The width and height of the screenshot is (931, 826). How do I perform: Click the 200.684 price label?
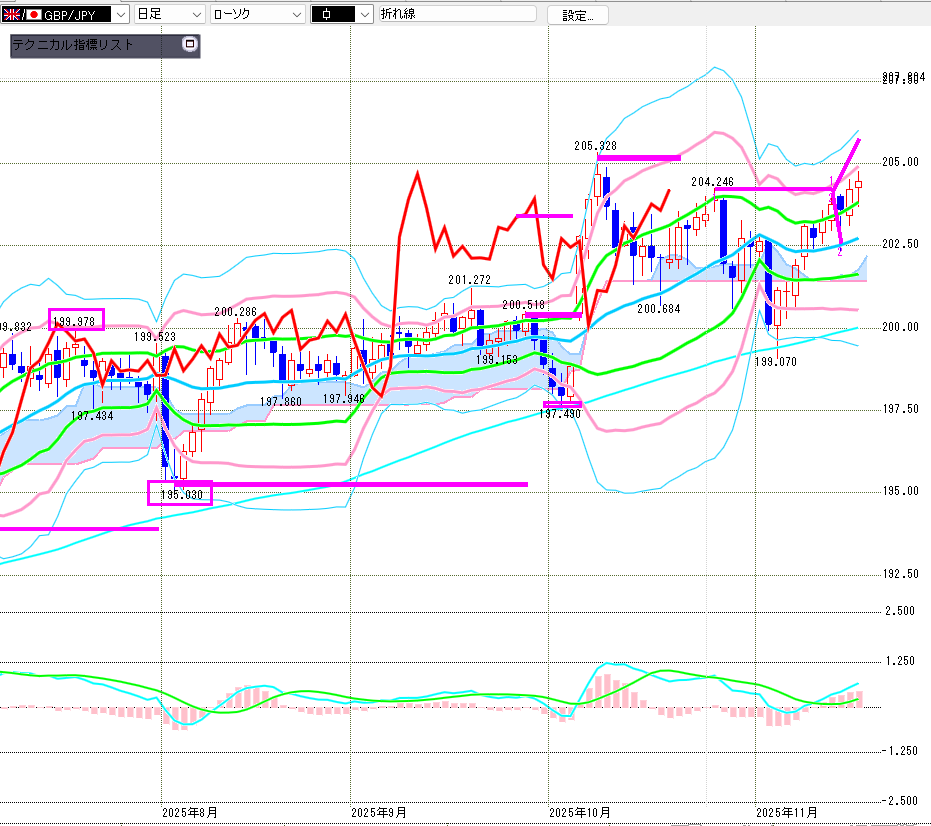[x=658, y=309]
